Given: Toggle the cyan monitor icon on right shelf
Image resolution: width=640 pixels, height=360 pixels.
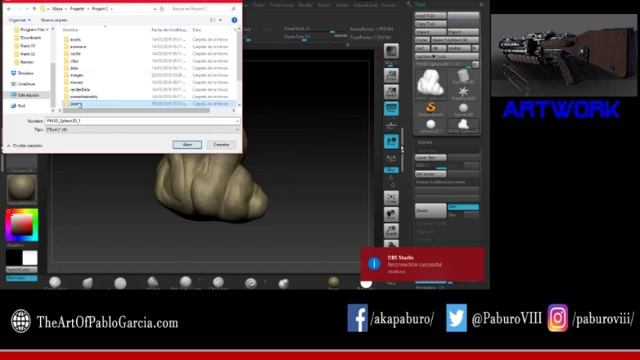Looking at the screenshot, I should pos(391,109).
